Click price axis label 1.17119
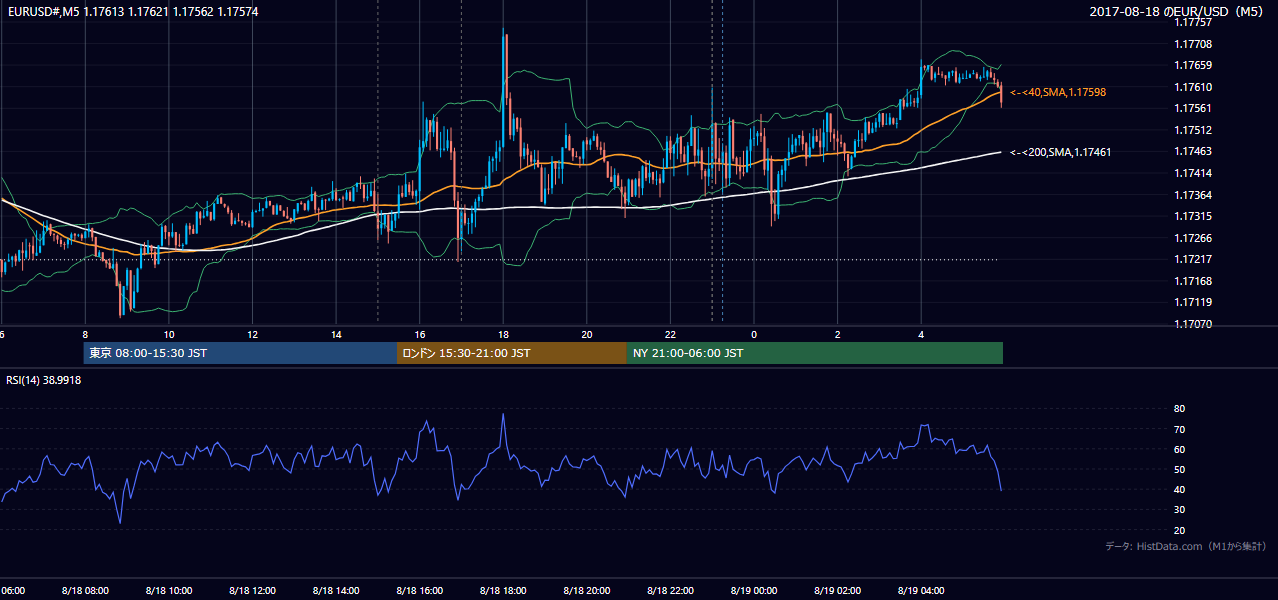Image resolution: width=1278 pixels, height=600 pixels. pyautogui.click(x=1192, y=302)
